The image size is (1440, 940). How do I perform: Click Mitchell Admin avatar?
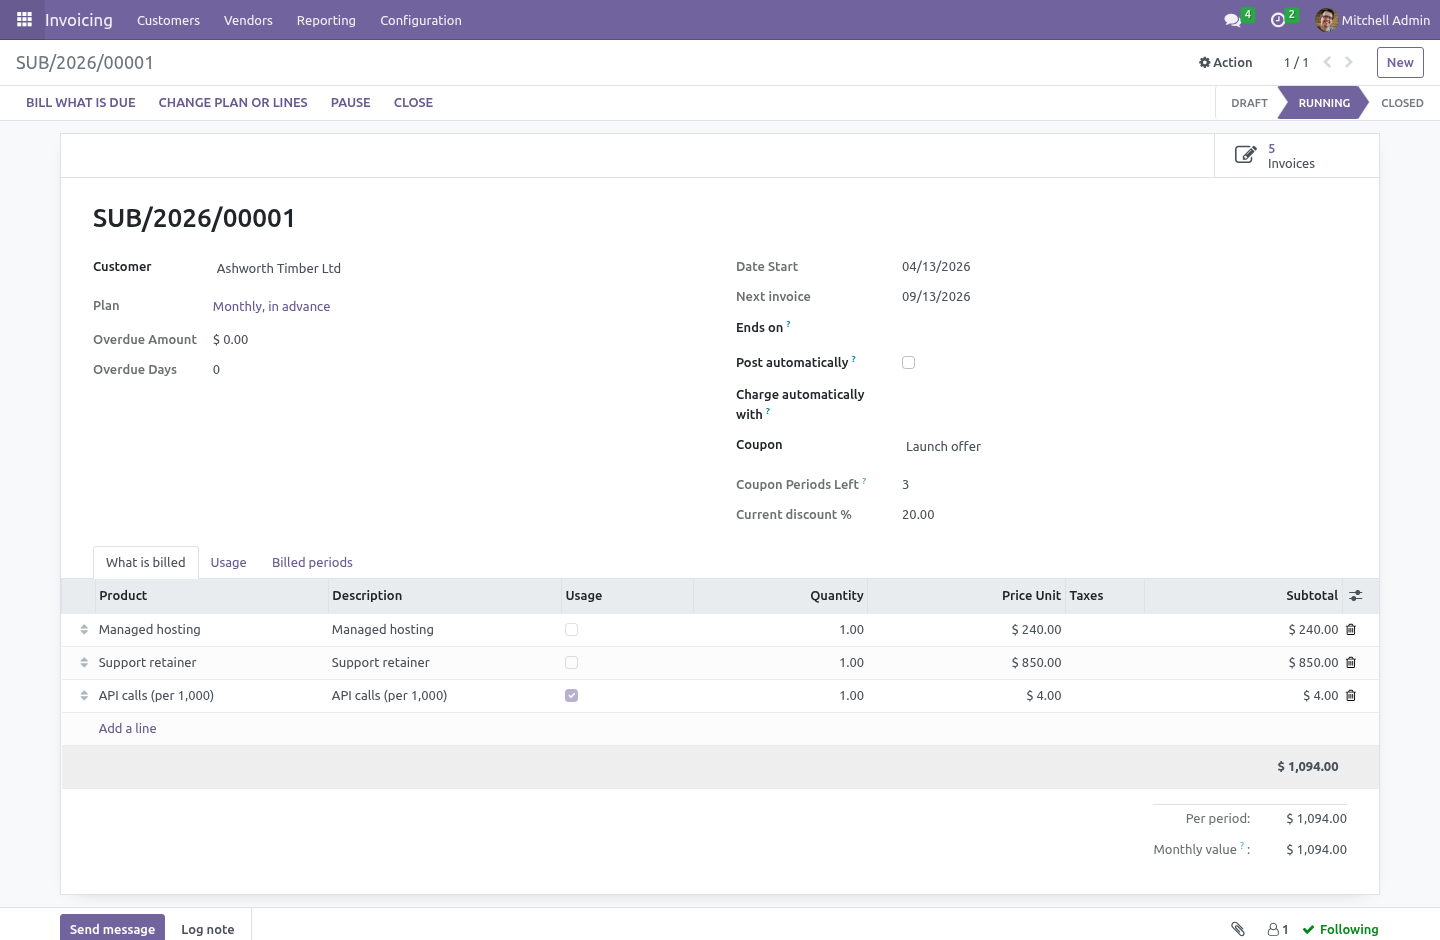click(1327, 20)
